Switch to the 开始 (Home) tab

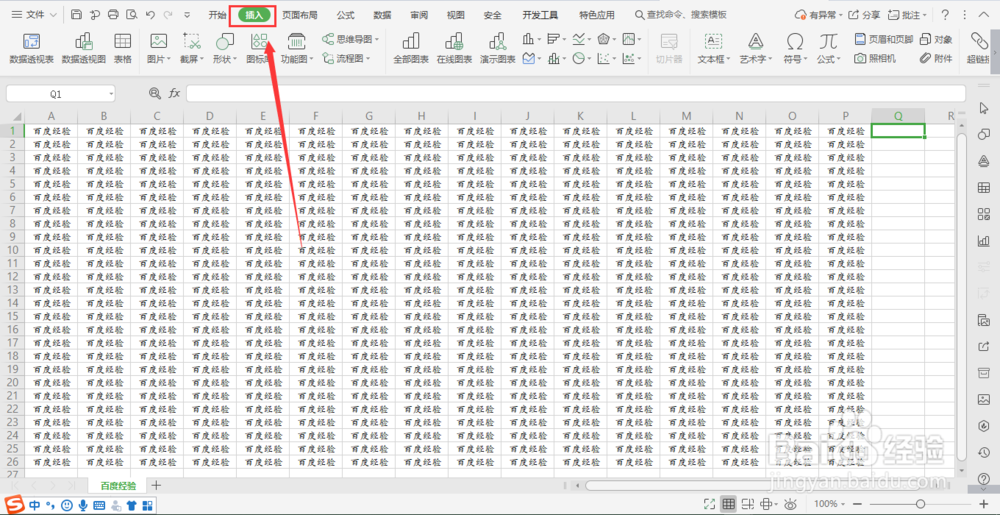coord(217,15)
